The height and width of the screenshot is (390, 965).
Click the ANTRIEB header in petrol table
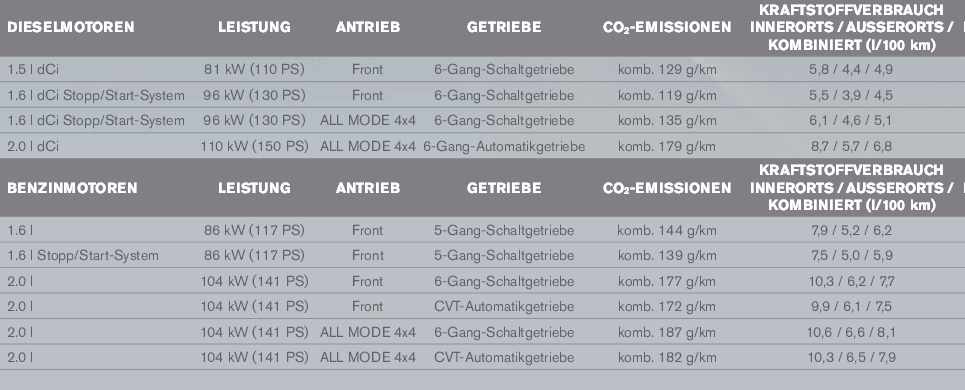tap(368, 188)
